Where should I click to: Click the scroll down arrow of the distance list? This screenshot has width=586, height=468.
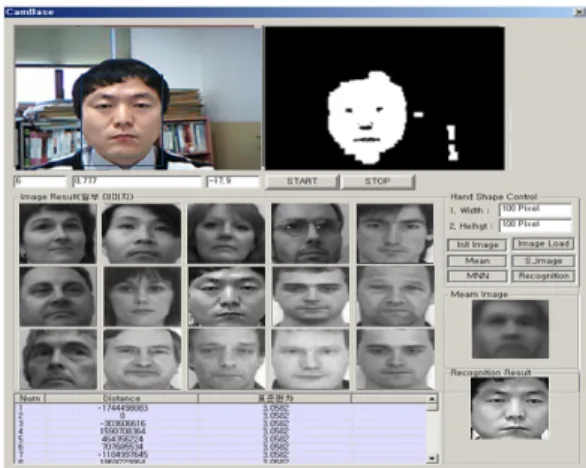click(432, 458)
